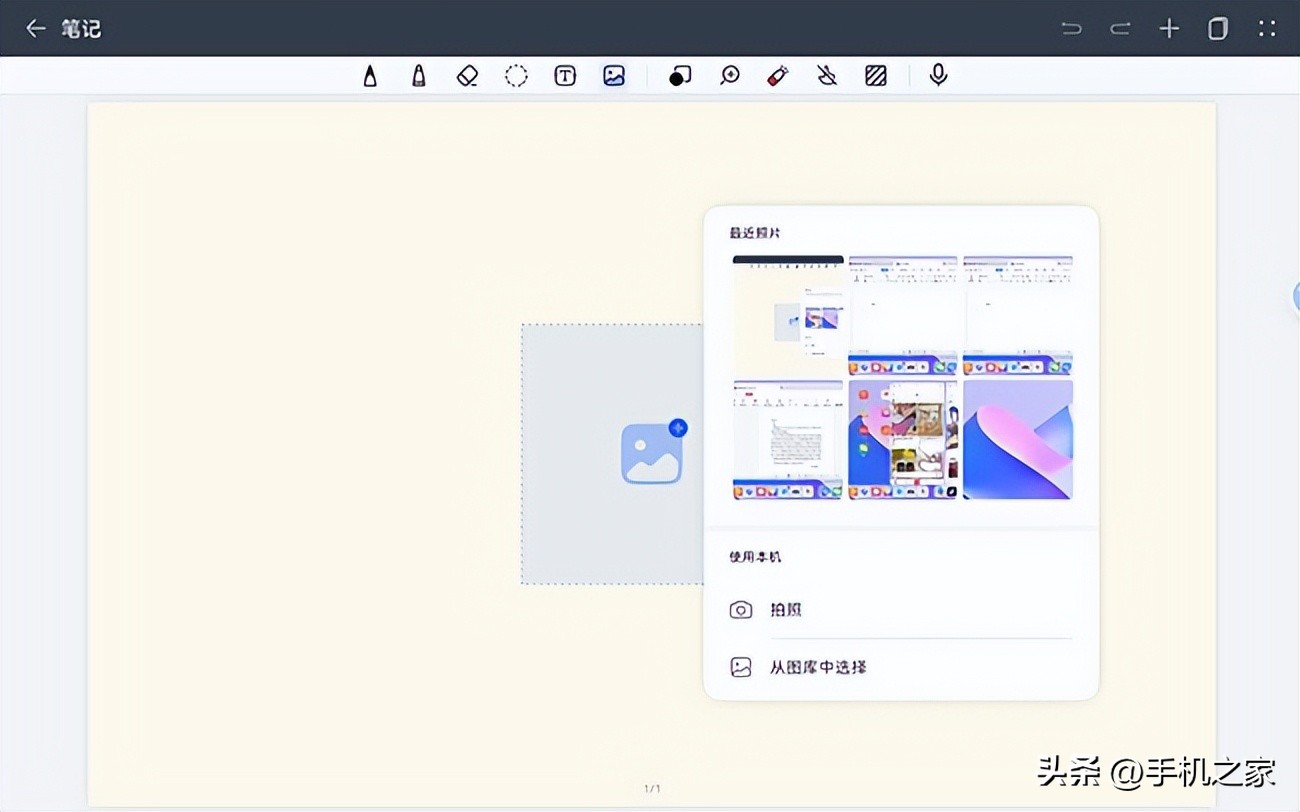The image size is (1300, 812).
Task: Switch to the eraser tool
Action: tap(466, 75)
